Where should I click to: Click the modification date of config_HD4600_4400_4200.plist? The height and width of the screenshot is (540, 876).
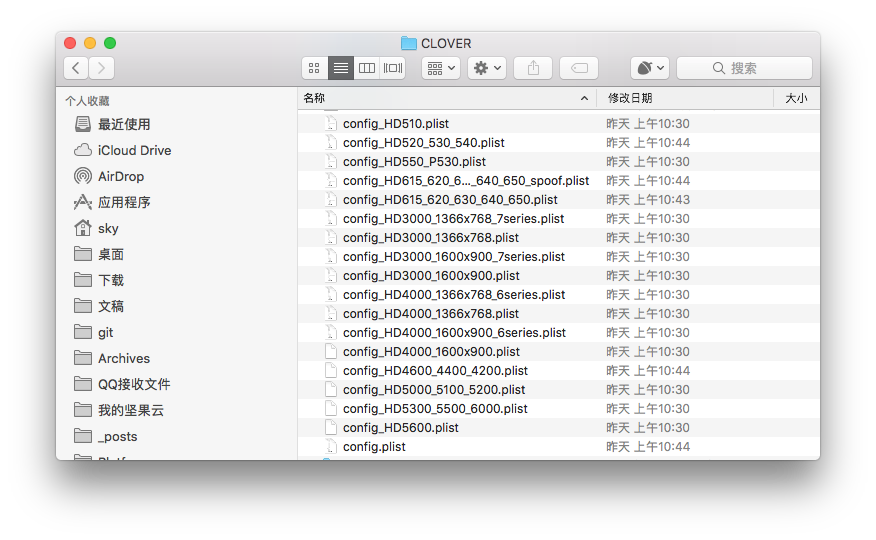[648, 370]
